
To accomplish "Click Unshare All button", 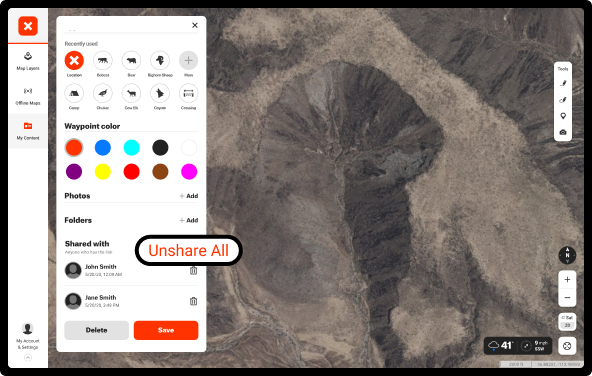I will 188,251.
